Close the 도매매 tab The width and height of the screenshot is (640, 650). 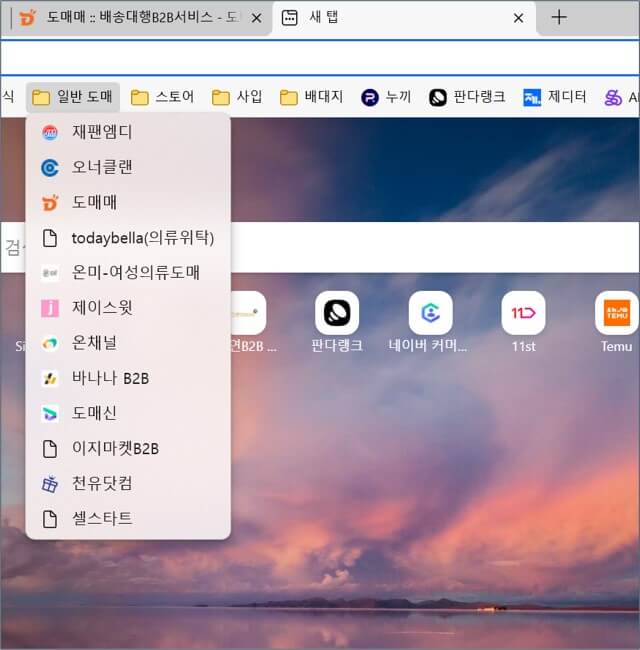257,18
